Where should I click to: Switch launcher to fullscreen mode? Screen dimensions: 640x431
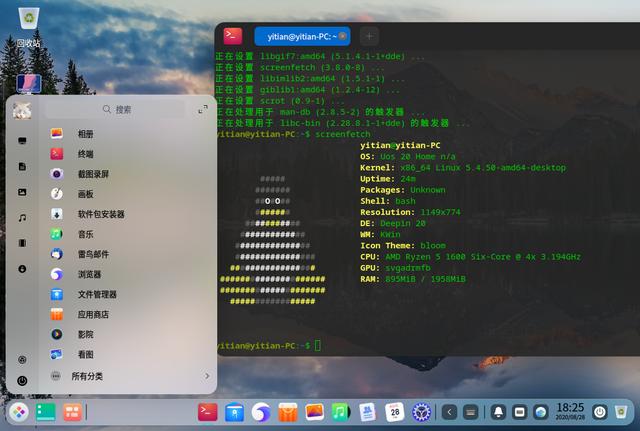click(202, 109)
